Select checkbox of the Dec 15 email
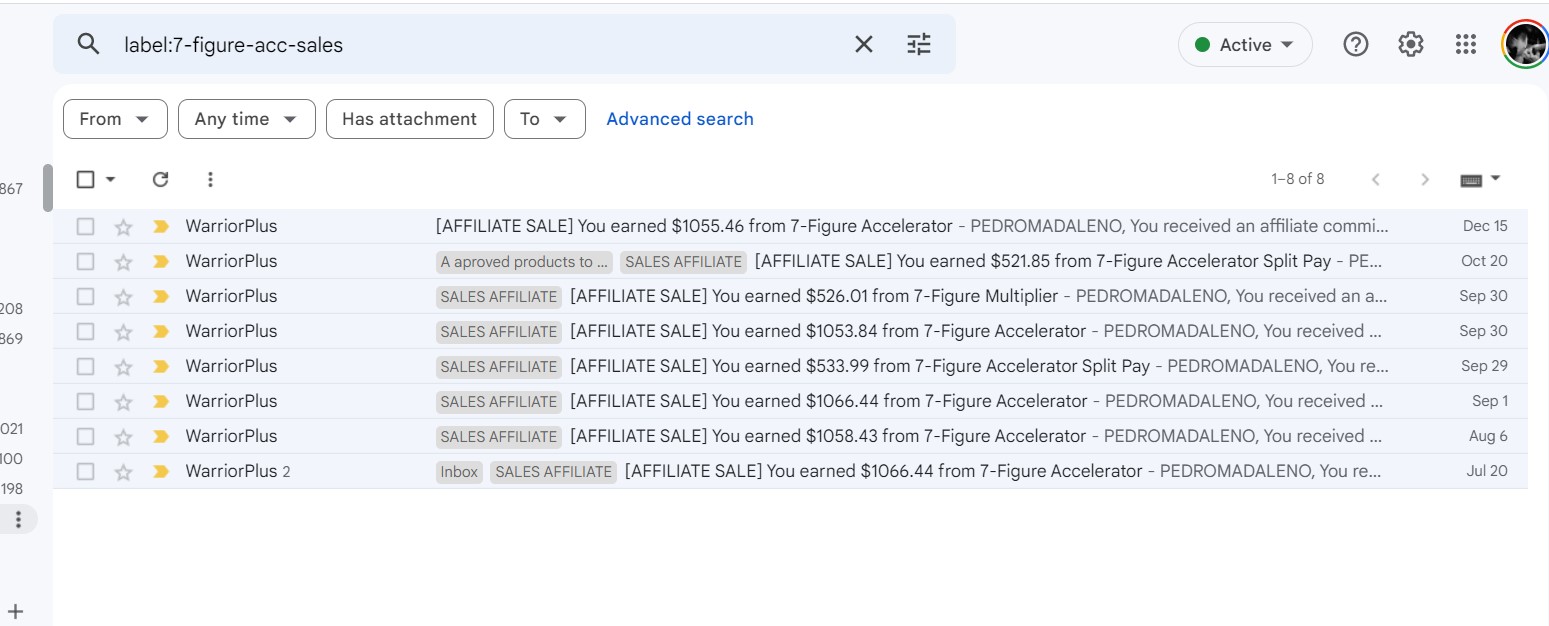 tap(86, 226)
